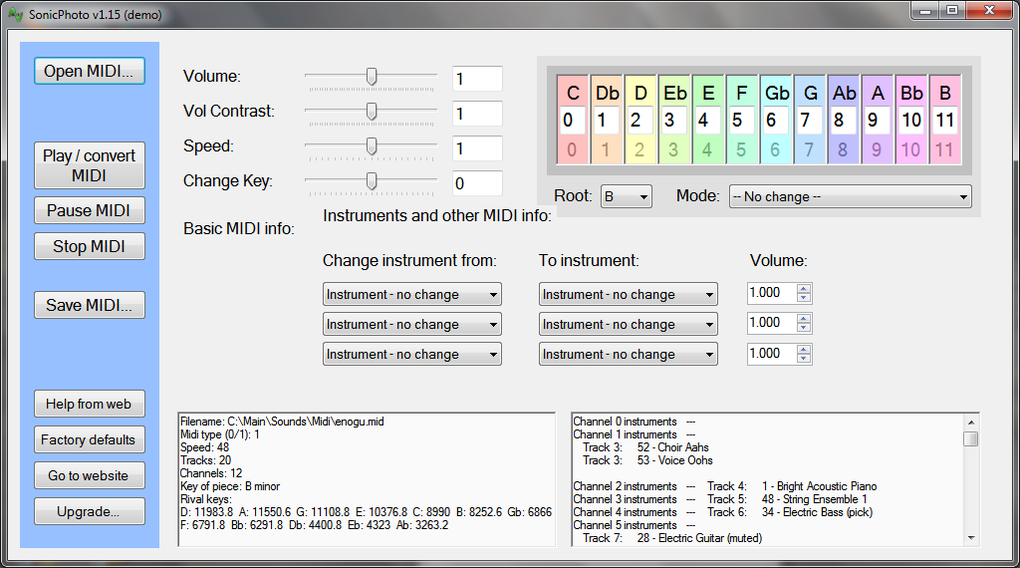The height and width of the screenshot is (568, 1020).
Task: Adjust the Volume slider thumb
Action: pos(371,77)
